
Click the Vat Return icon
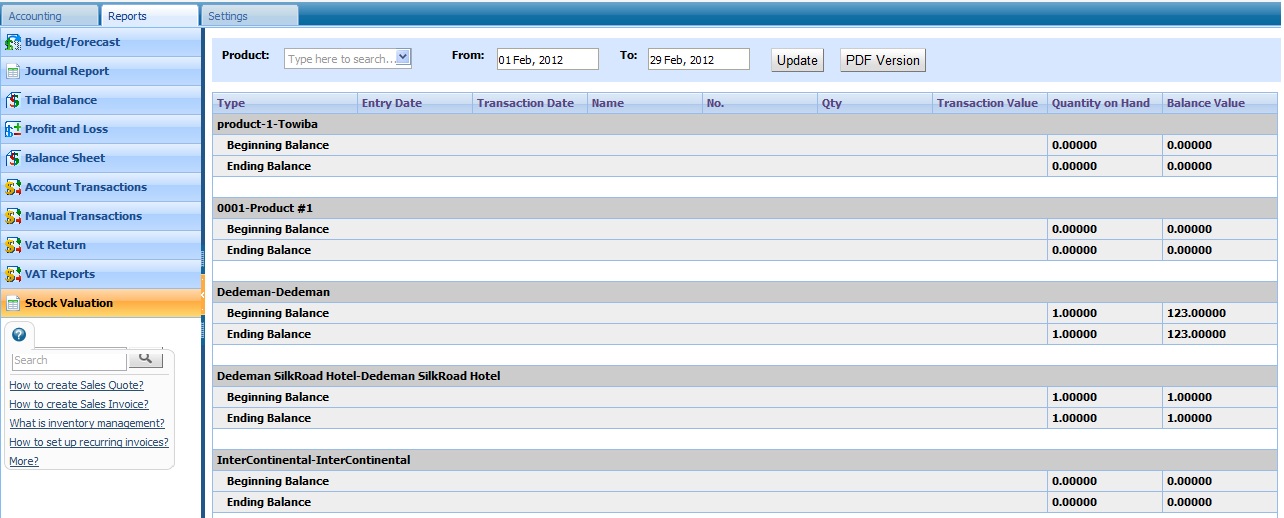(x=13, y=246)
